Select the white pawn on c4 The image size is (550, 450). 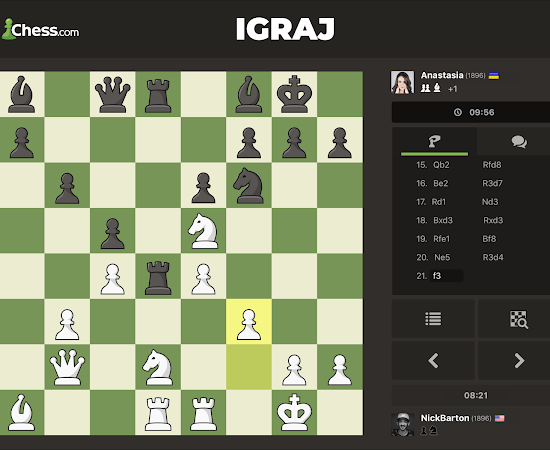tap(112, 279)
